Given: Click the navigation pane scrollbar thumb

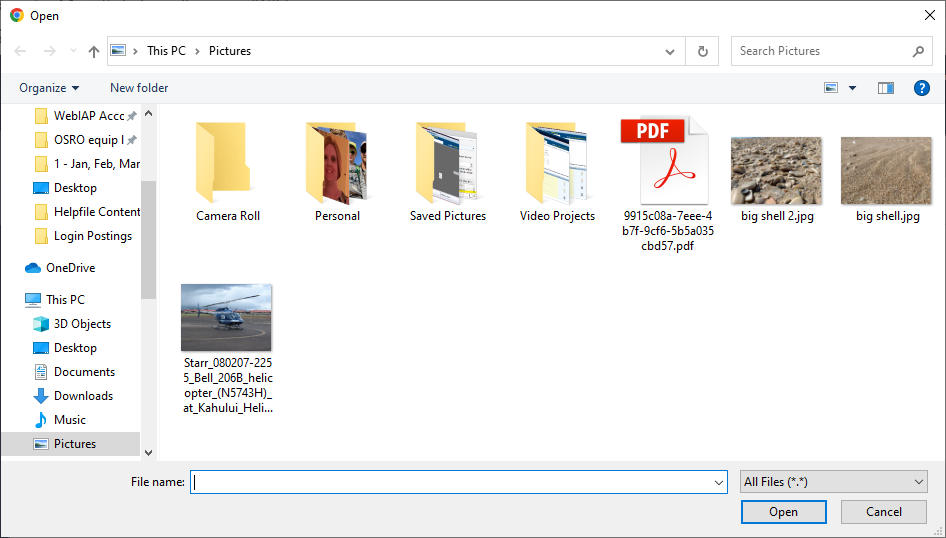Looking at the screenshot, I should [x=149, y=240].
